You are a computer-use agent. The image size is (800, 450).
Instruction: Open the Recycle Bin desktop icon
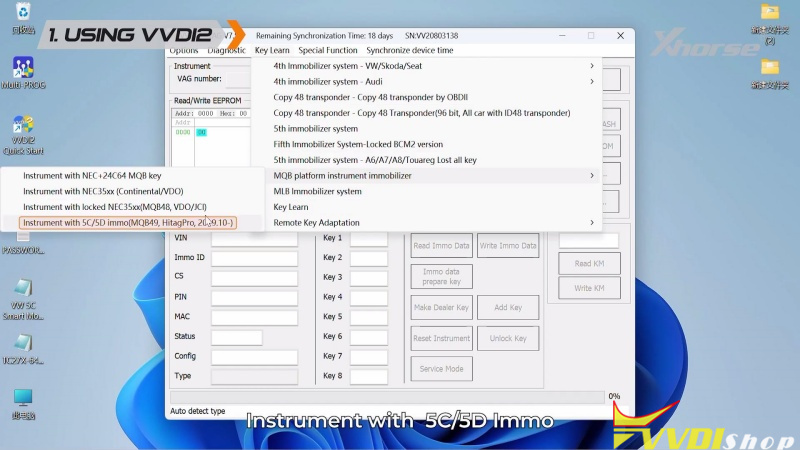tap(24, 16)
